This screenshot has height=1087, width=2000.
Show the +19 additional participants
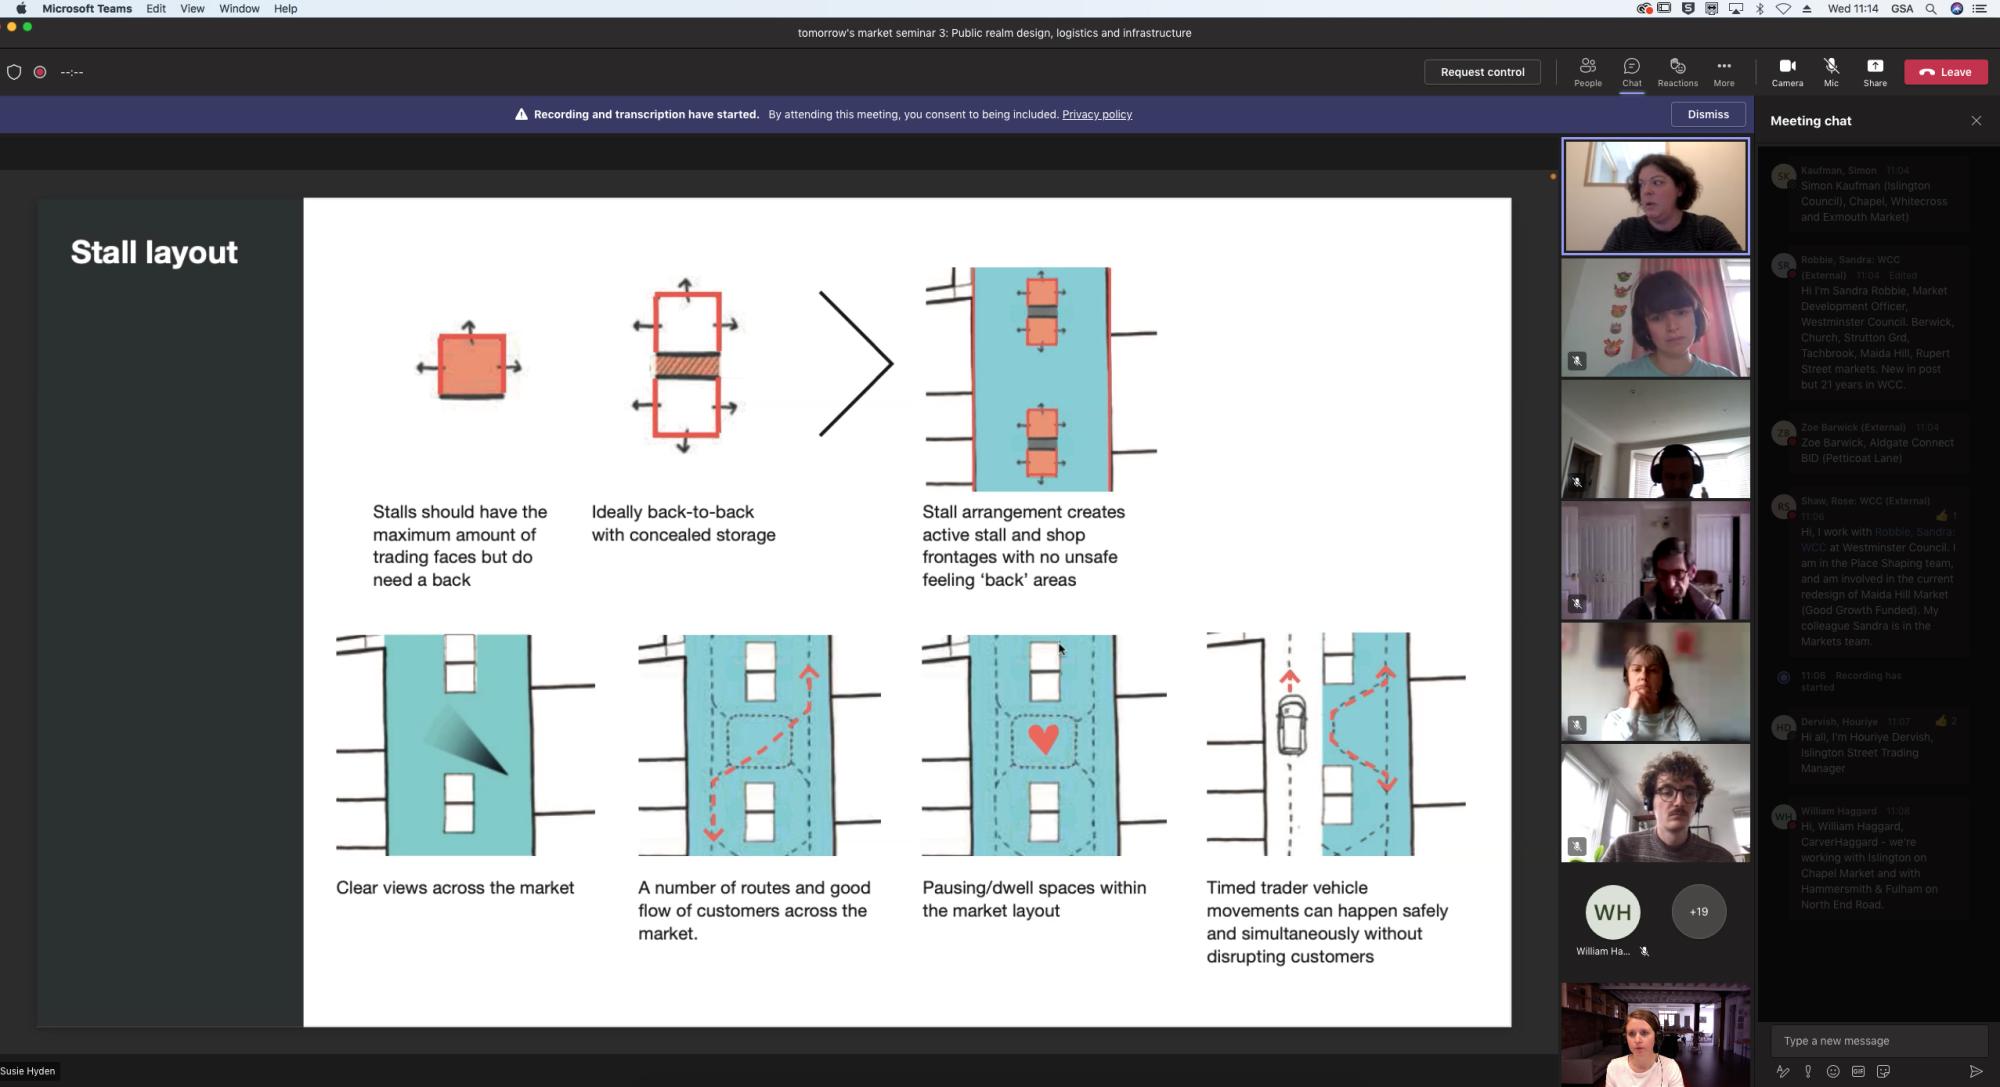tap(1698, 911)
